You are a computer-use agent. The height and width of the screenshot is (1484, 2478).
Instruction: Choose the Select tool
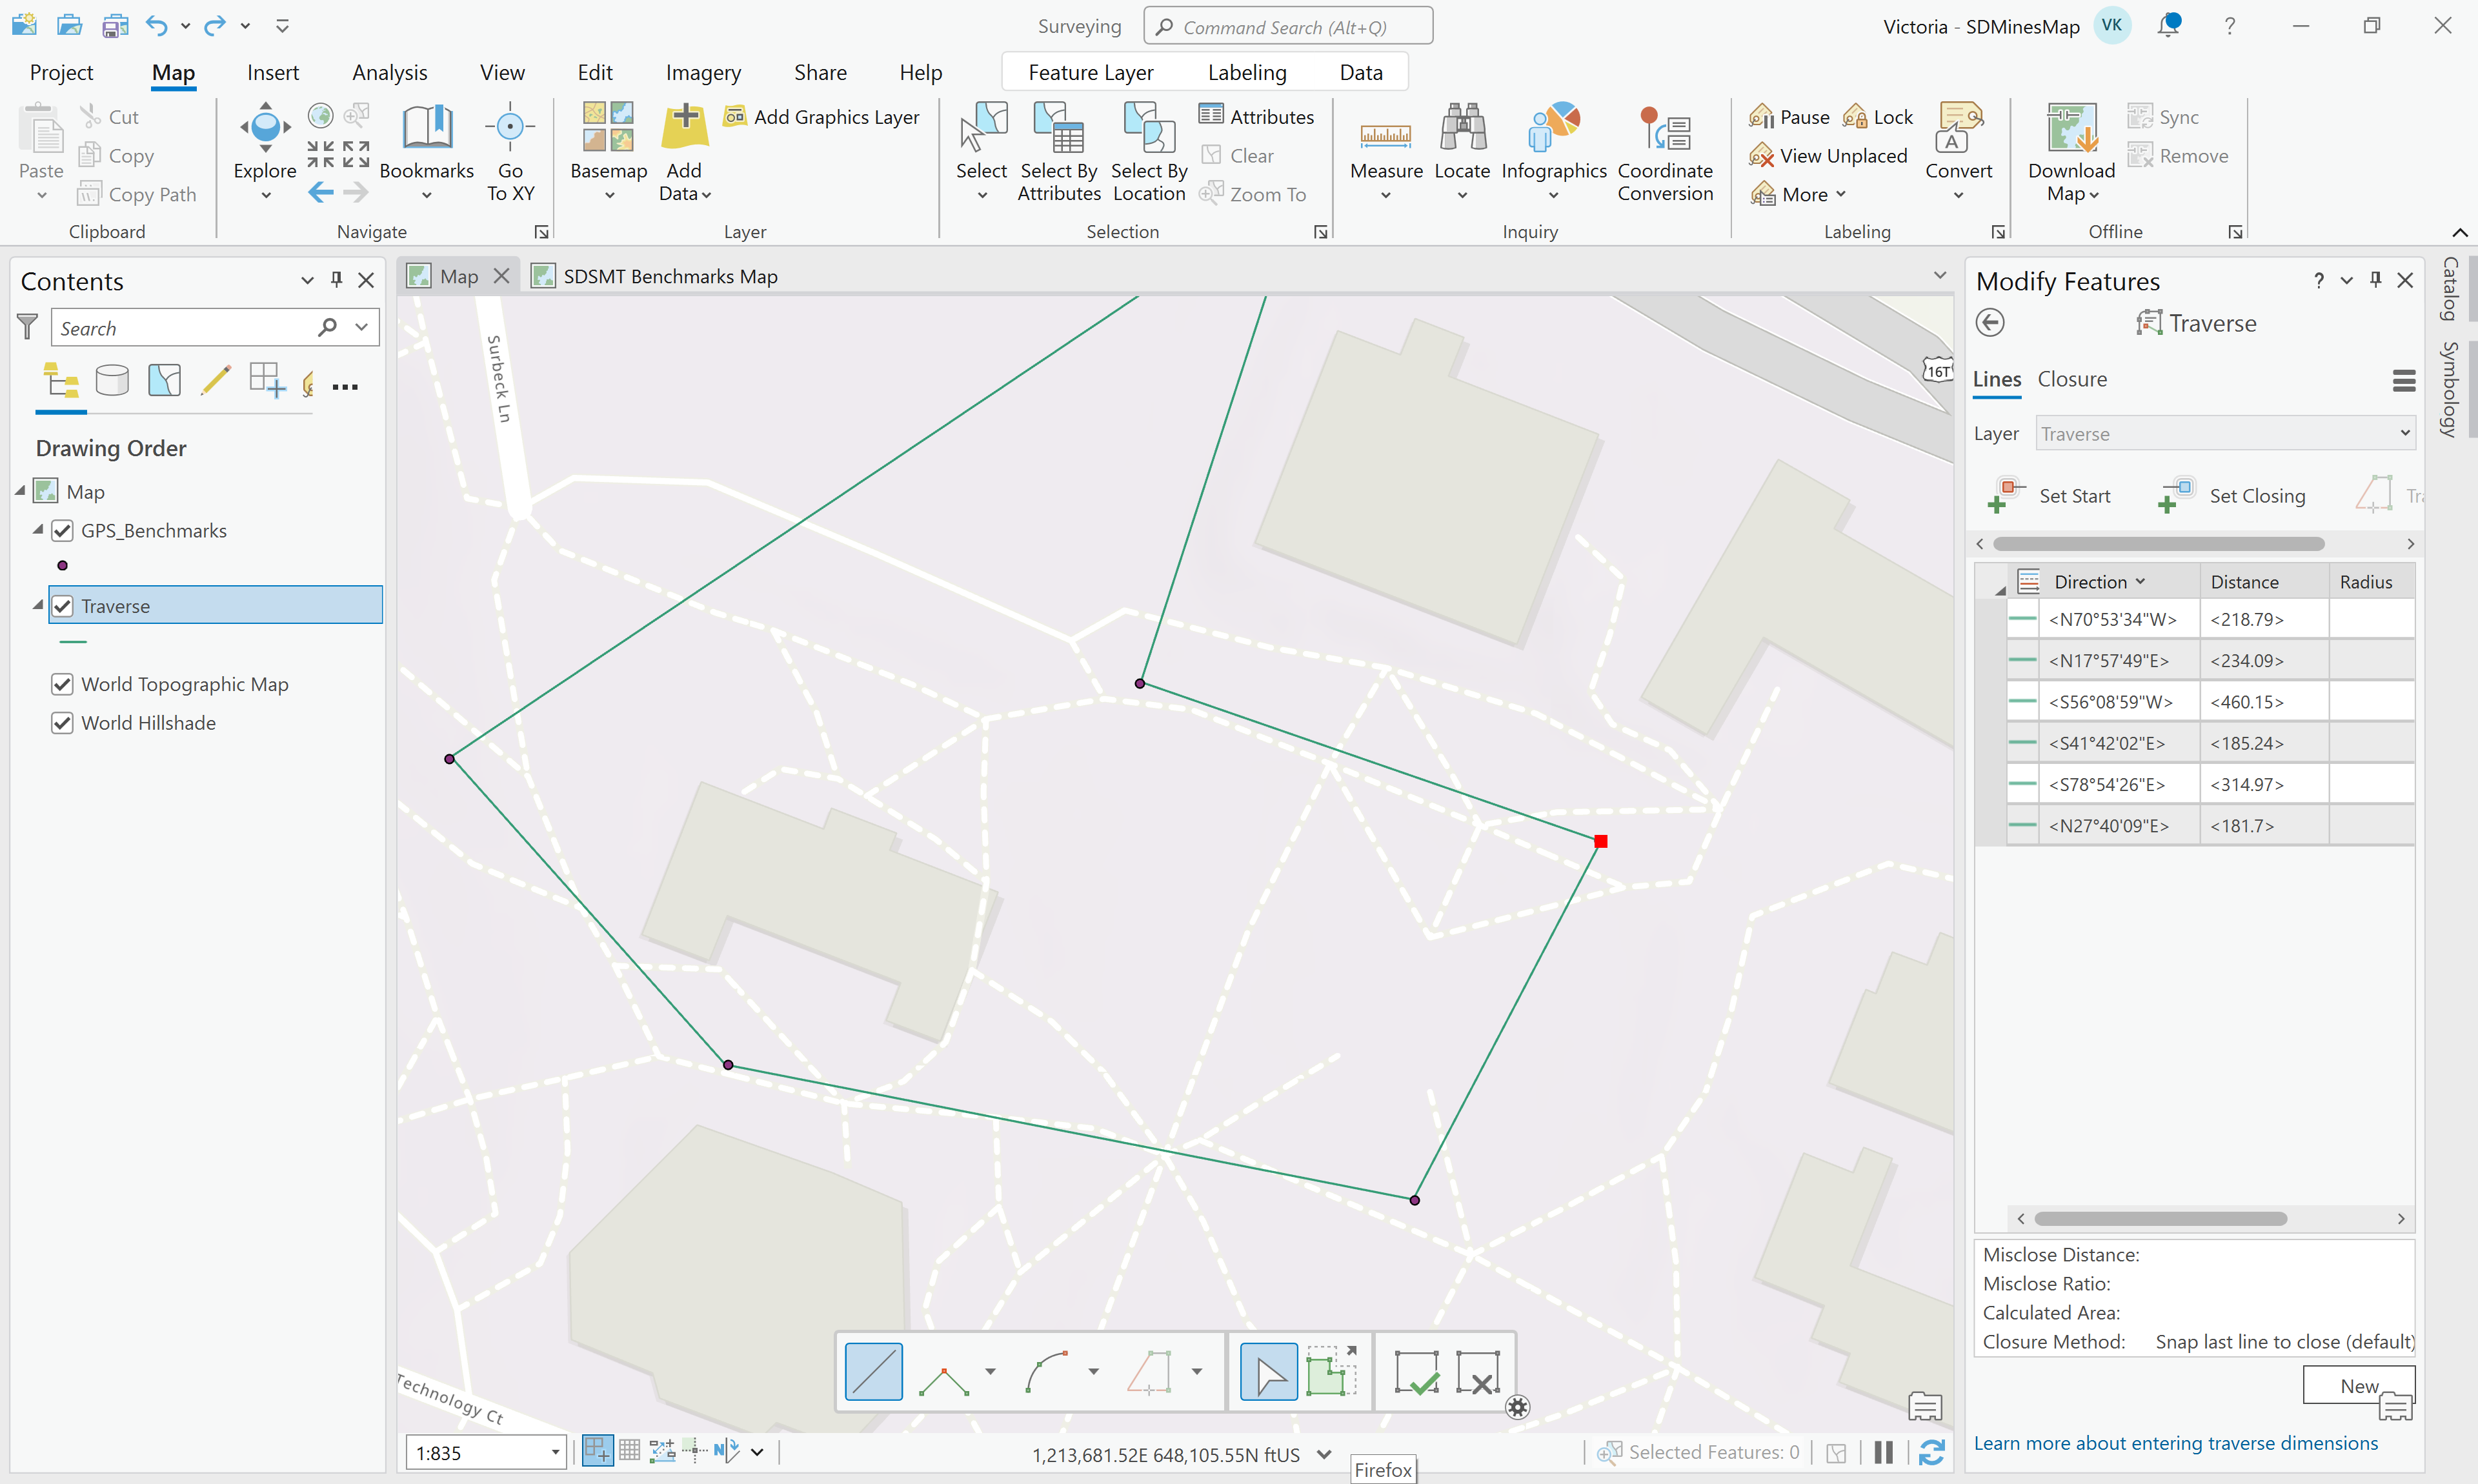pyautogui.click(x=981, y=150)
